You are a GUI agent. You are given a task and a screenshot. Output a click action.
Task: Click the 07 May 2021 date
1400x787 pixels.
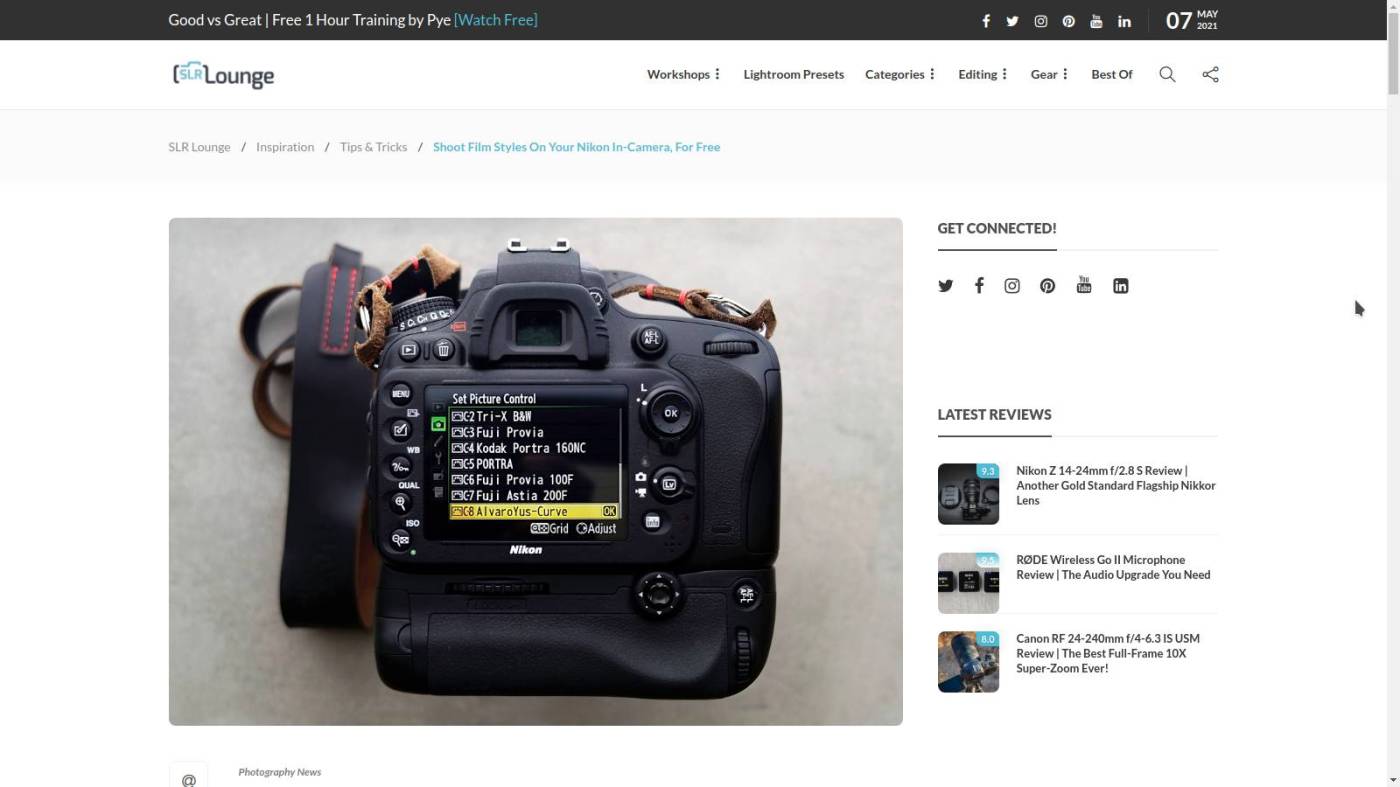click(x=1192, y=20)
